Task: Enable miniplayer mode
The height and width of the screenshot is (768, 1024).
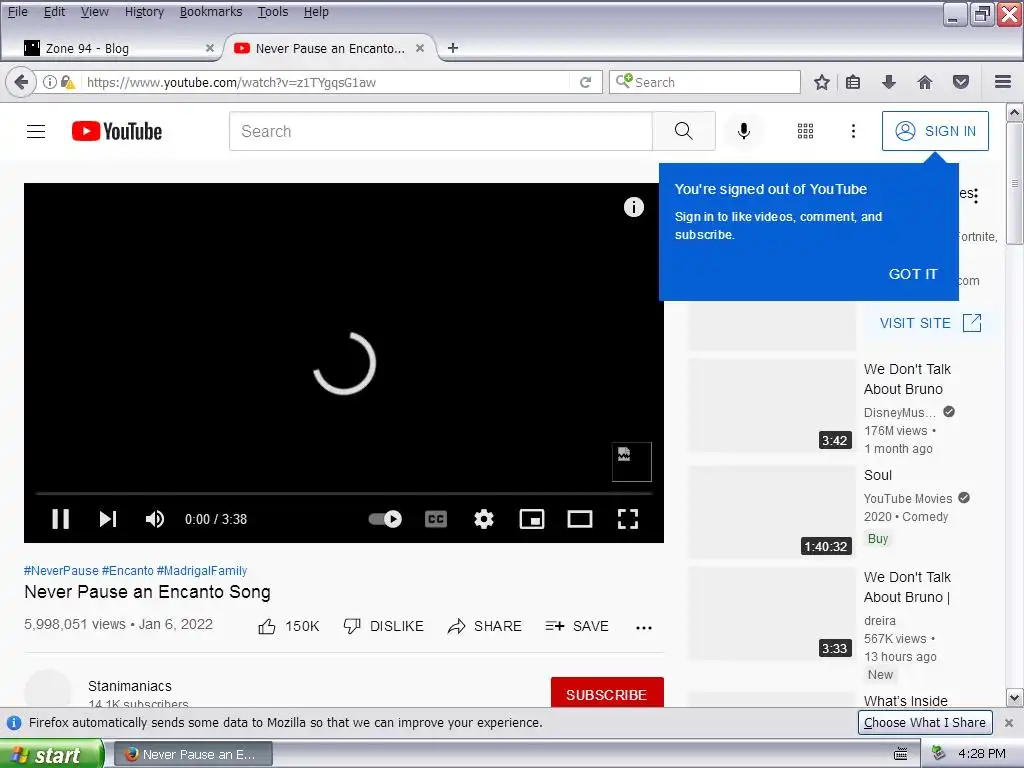Action: coord(532,519)
